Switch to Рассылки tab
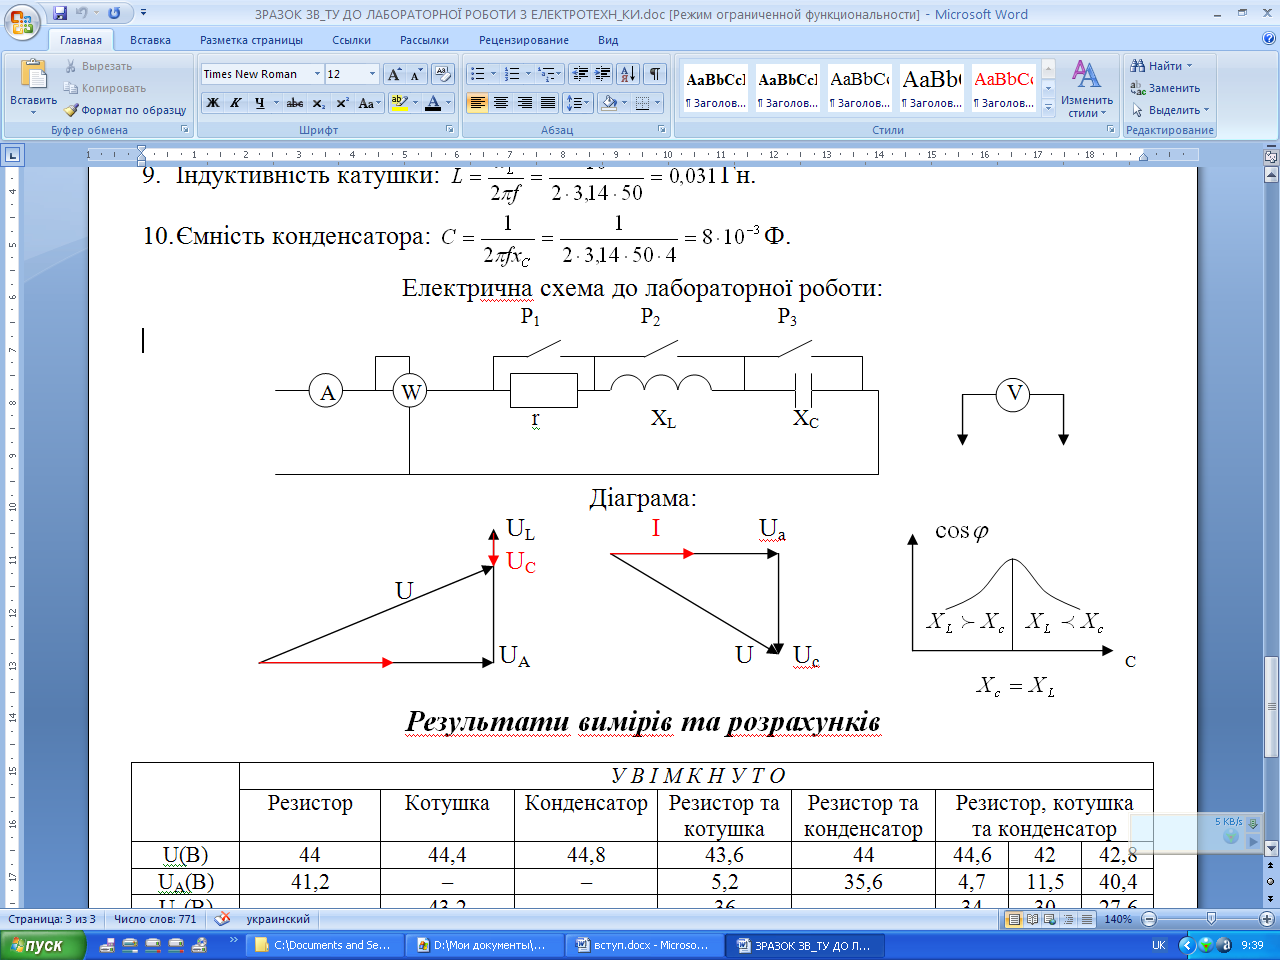Image resolution: width=1280 pixels, height=960 pixels. tap(424, 40)
